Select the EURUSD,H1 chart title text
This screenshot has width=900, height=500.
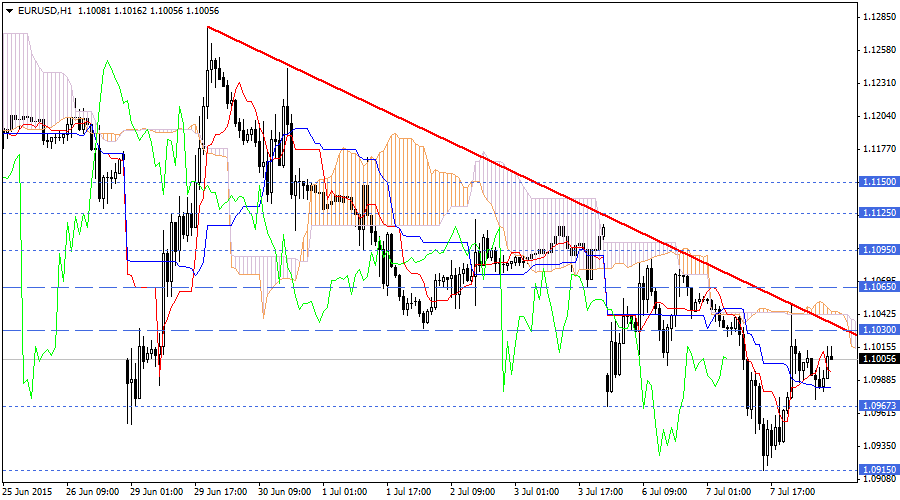45,11
